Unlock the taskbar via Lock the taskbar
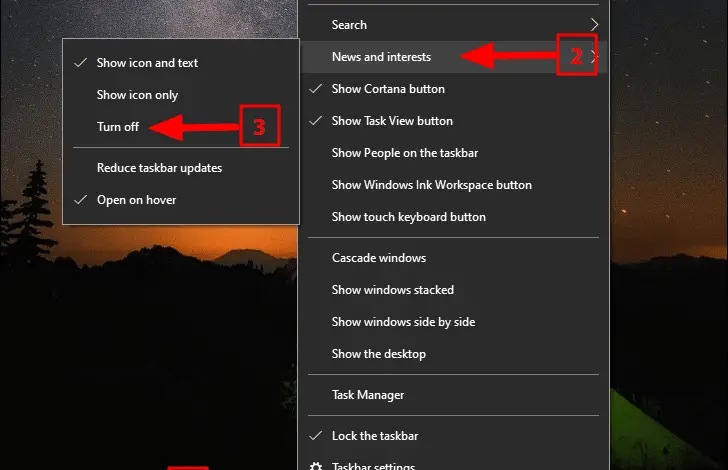Screen dimensions: 728x470 point(375,436)
